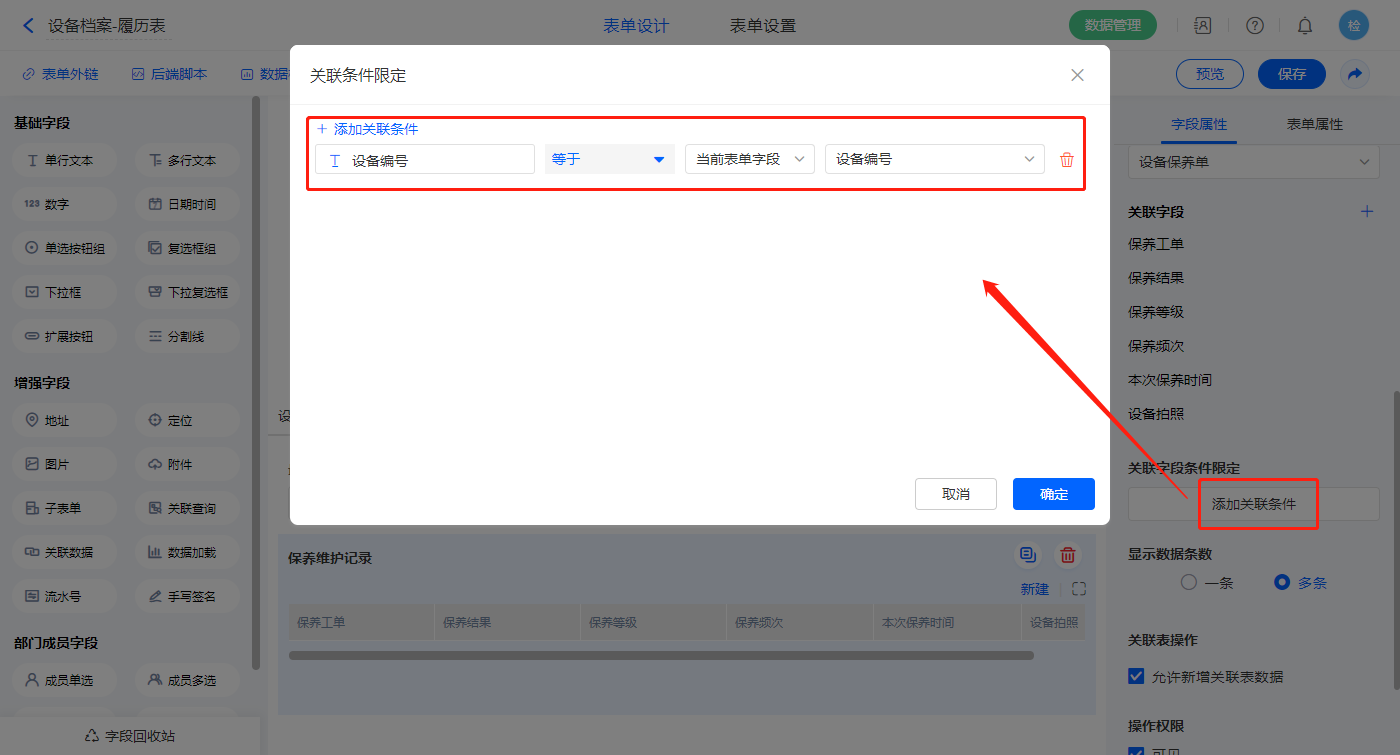1400x755 pixels.
Task: Toggle the 允许新增关联表数据 checkbox
Action: pos(1136,676)
